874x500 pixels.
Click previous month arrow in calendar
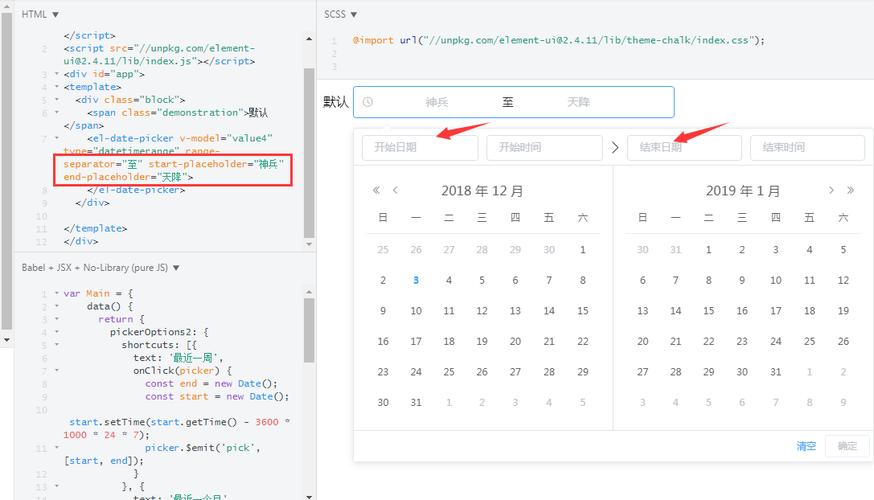396,190
